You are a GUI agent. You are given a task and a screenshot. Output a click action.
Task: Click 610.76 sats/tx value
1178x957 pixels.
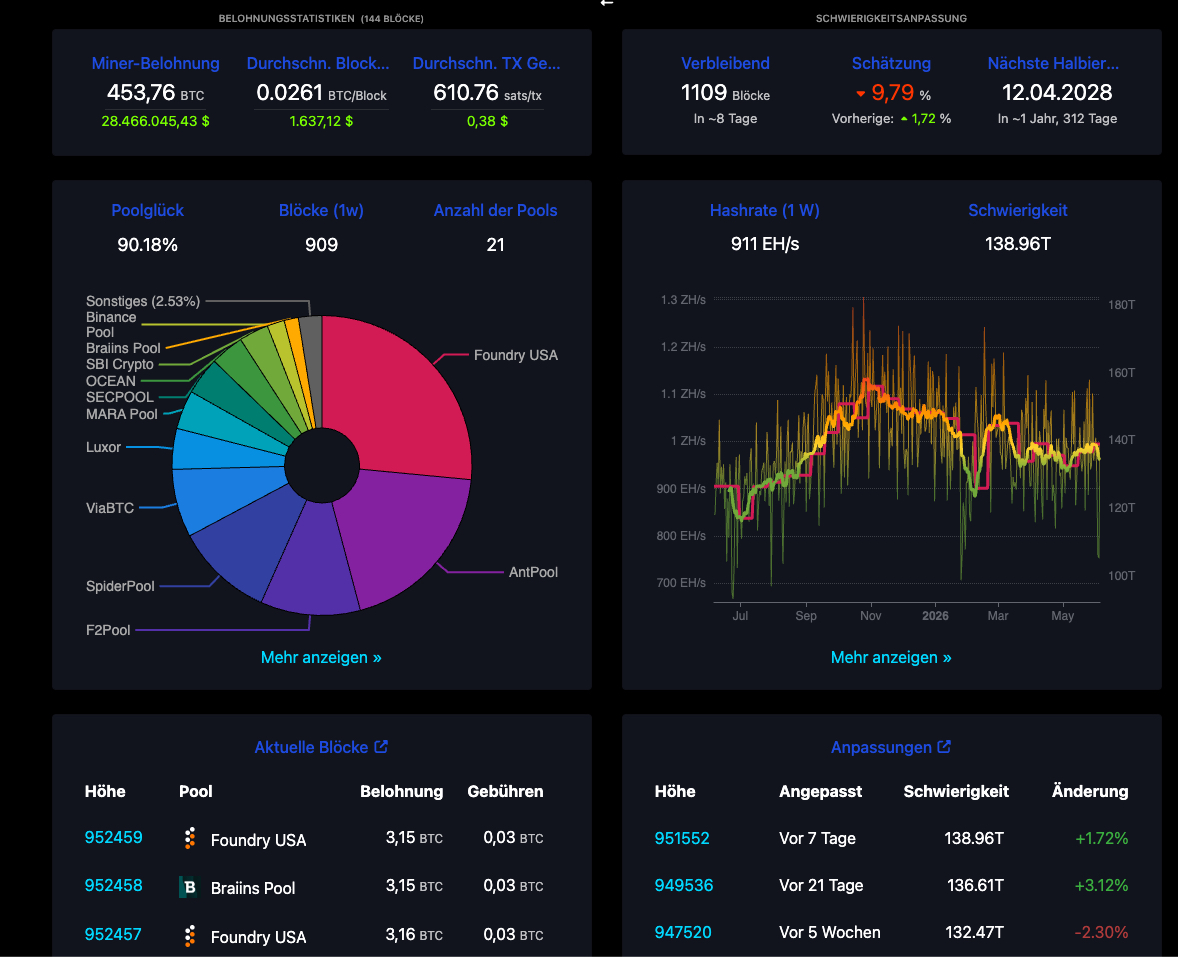tap(487, 93)
